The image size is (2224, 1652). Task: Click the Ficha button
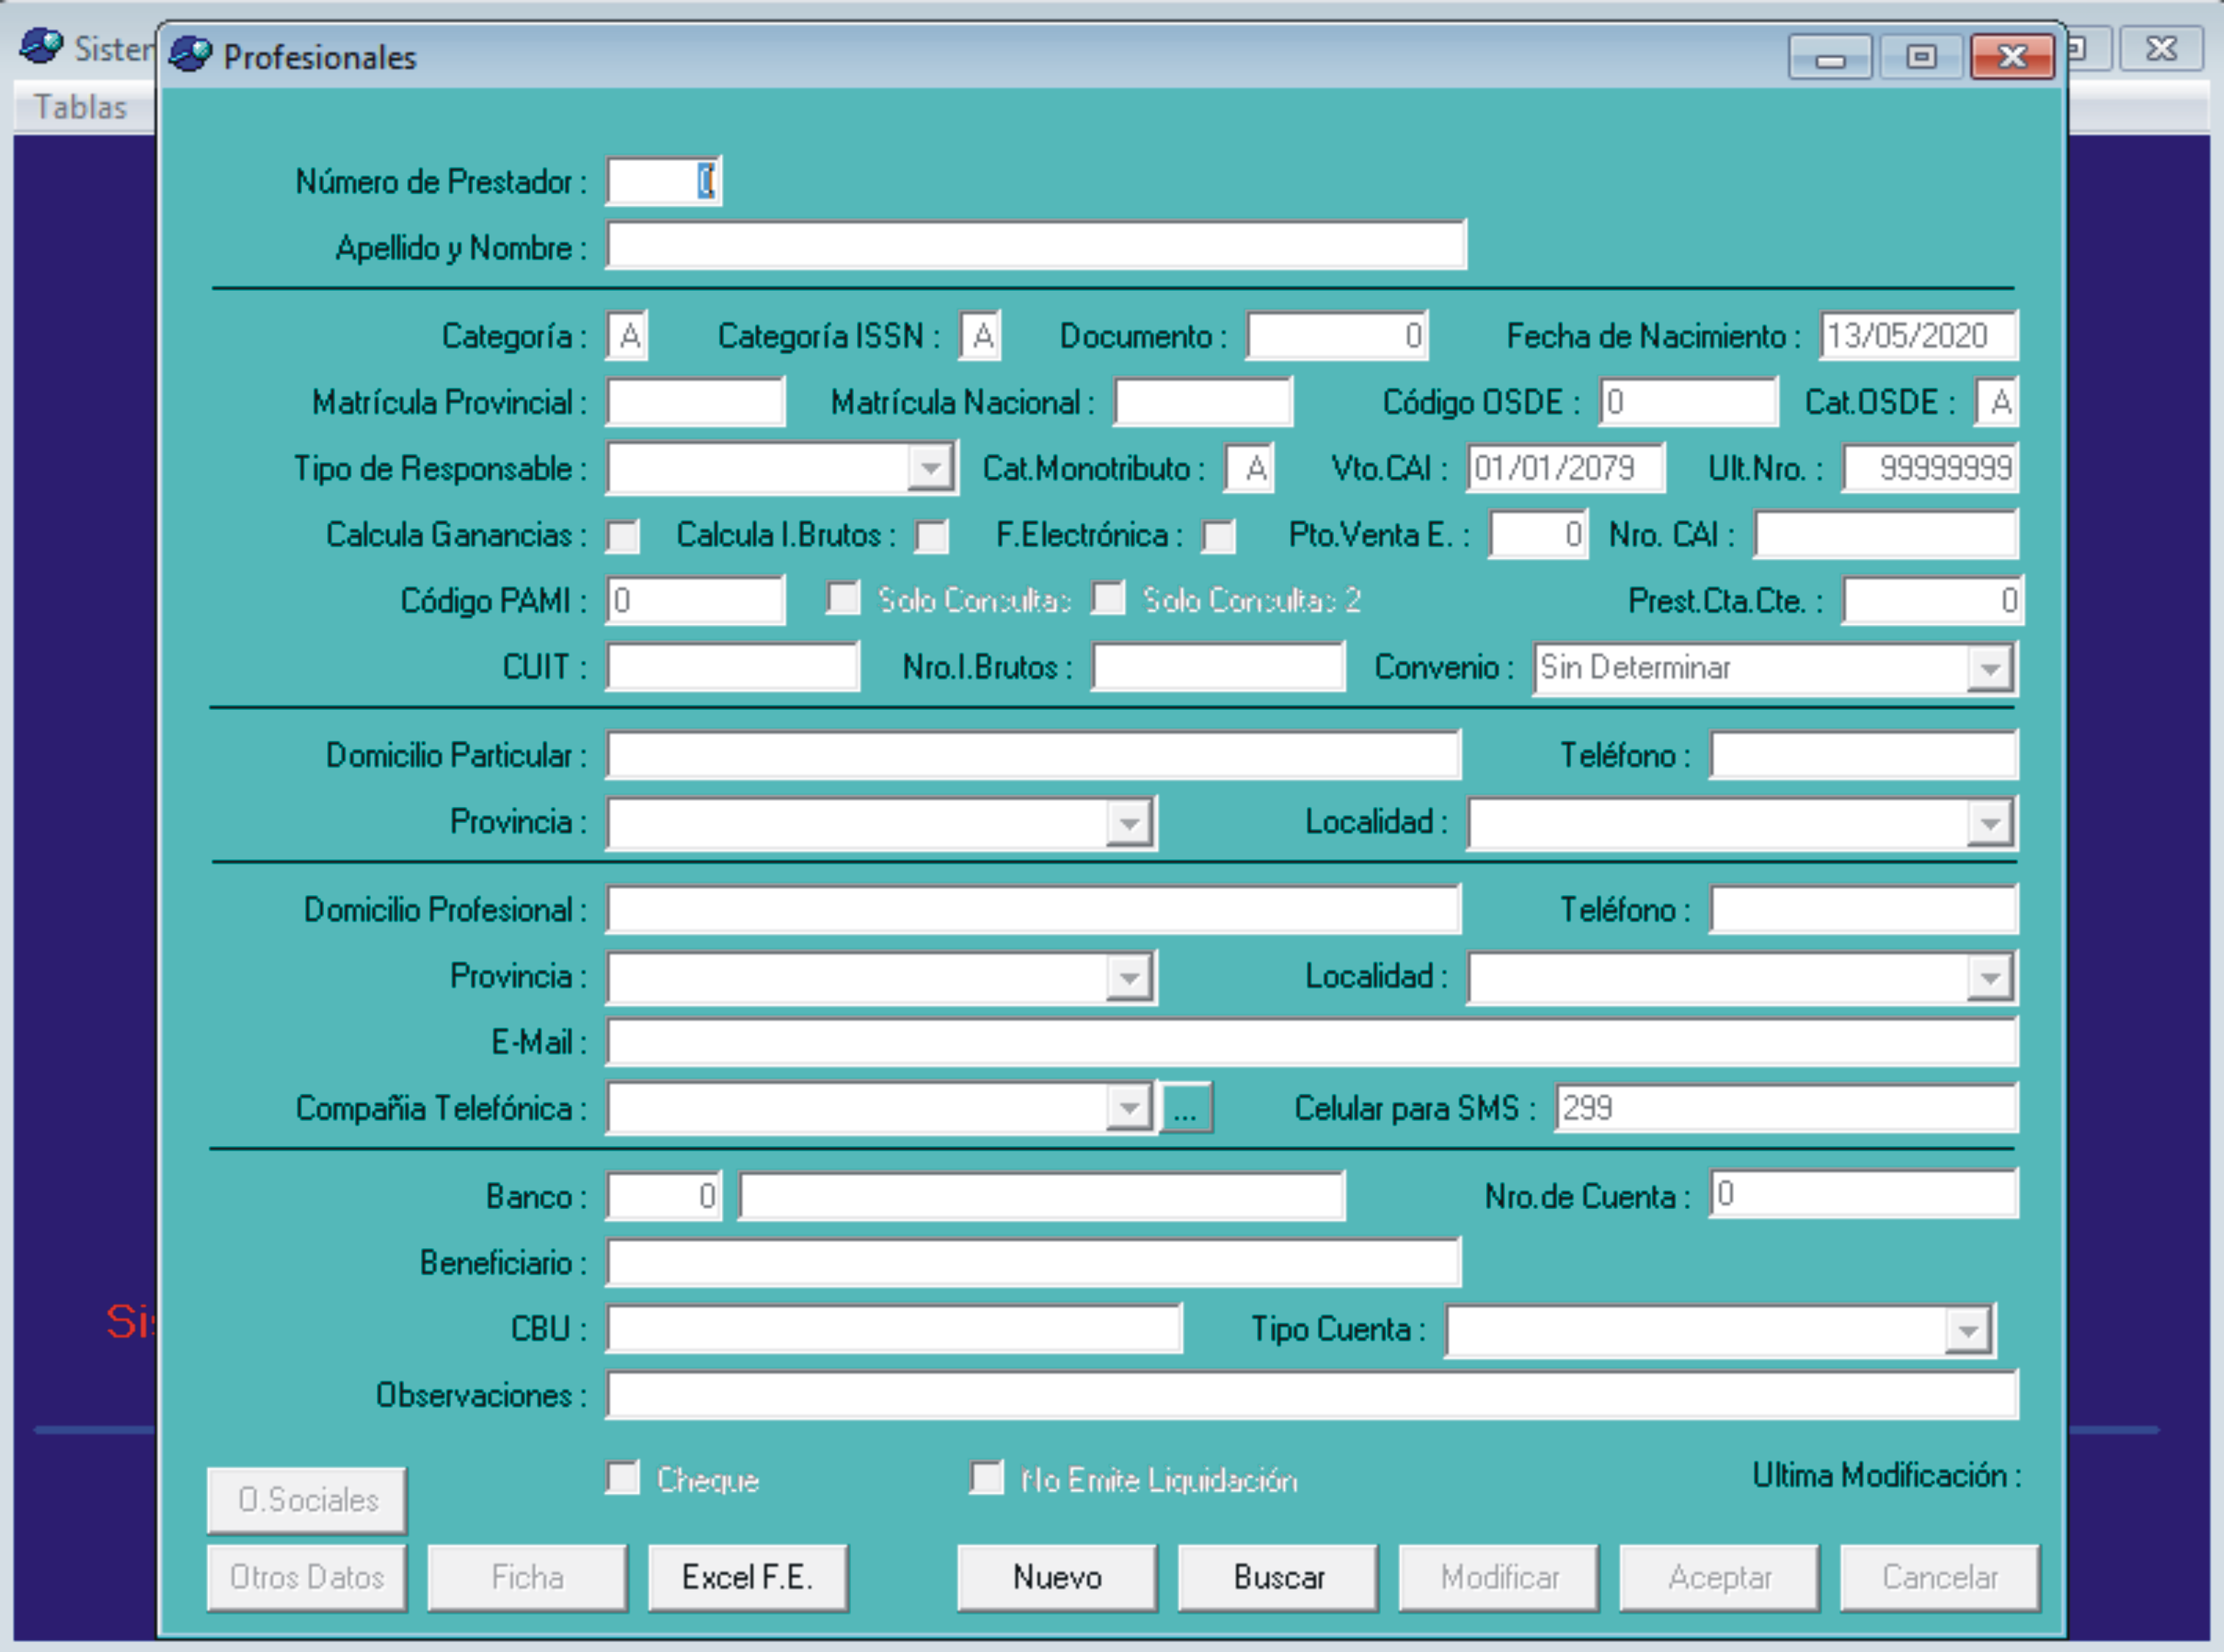click(x=527, y=1578)
